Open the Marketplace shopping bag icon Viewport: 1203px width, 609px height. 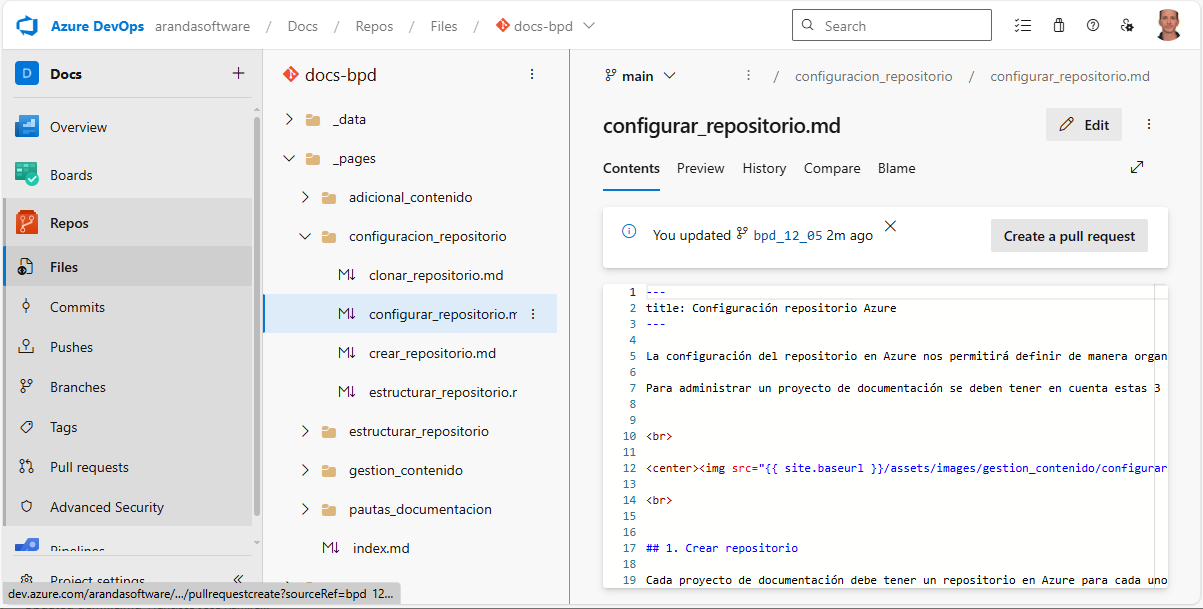pyautogui.click(x=1058, y=26)
